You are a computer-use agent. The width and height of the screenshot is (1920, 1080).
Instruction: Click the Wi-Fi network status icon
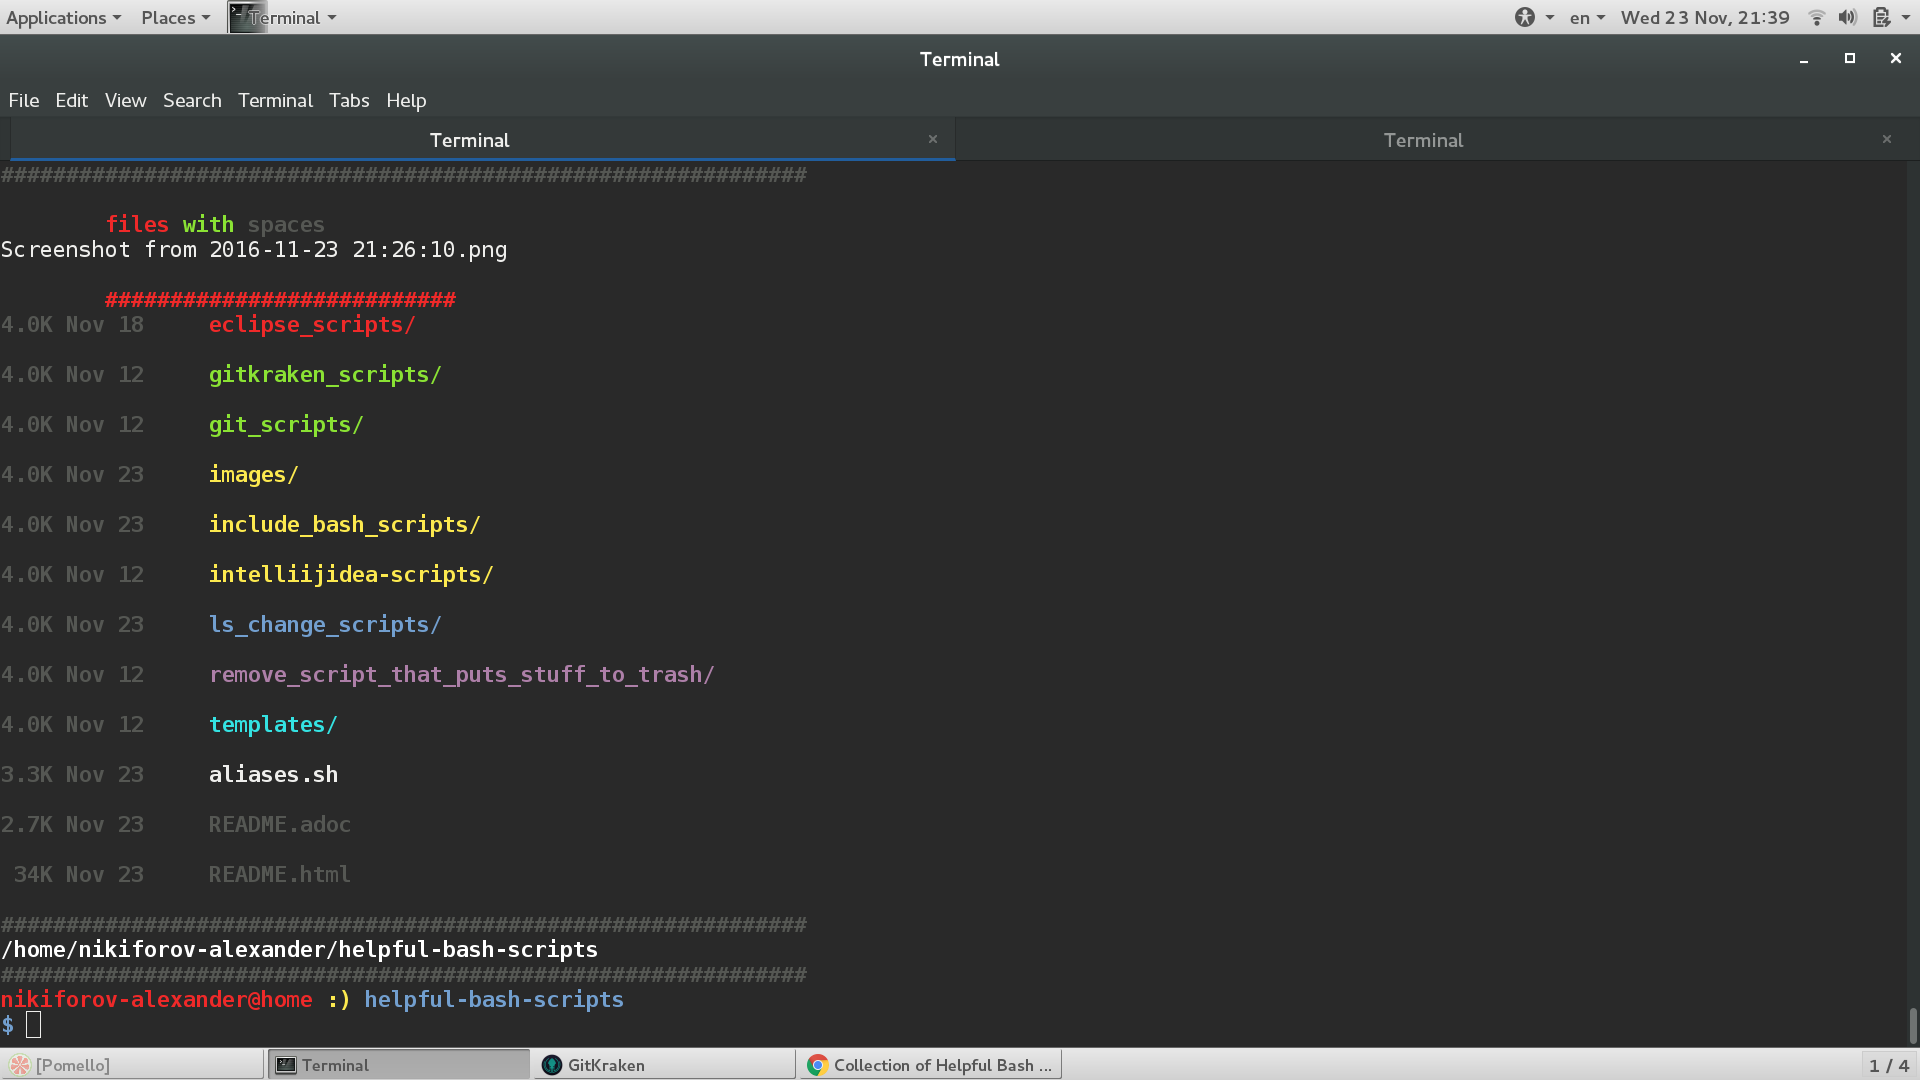1816,17
